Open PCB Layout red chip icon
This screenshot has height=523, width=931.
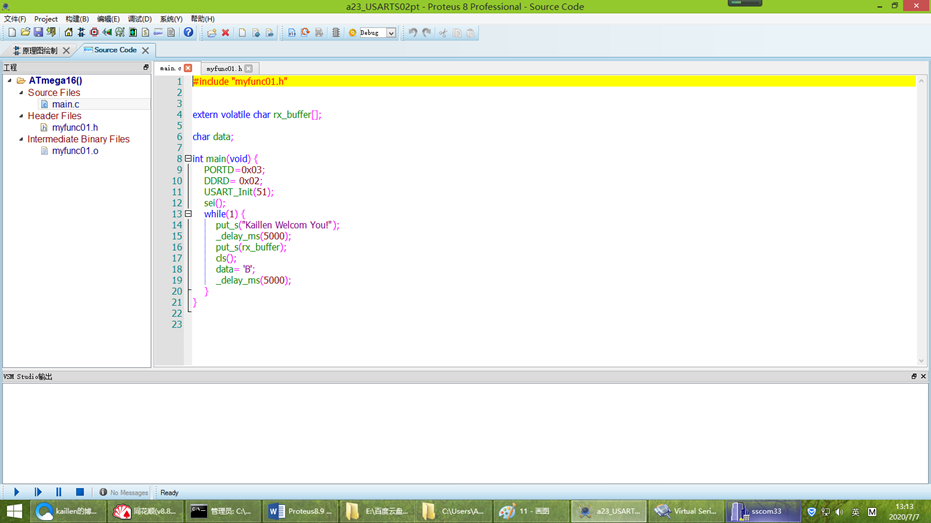[94, 33]
